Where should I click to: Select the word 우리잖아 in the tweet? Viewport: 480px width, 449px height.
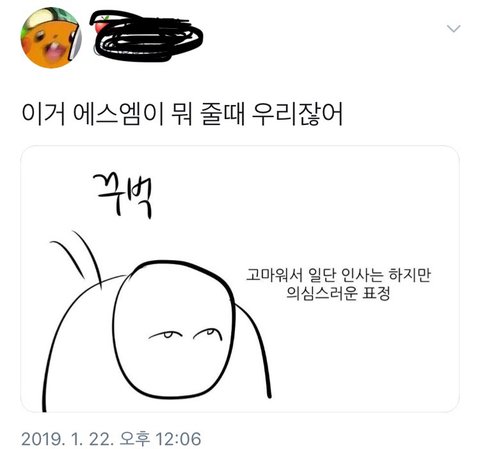(297, 115)
